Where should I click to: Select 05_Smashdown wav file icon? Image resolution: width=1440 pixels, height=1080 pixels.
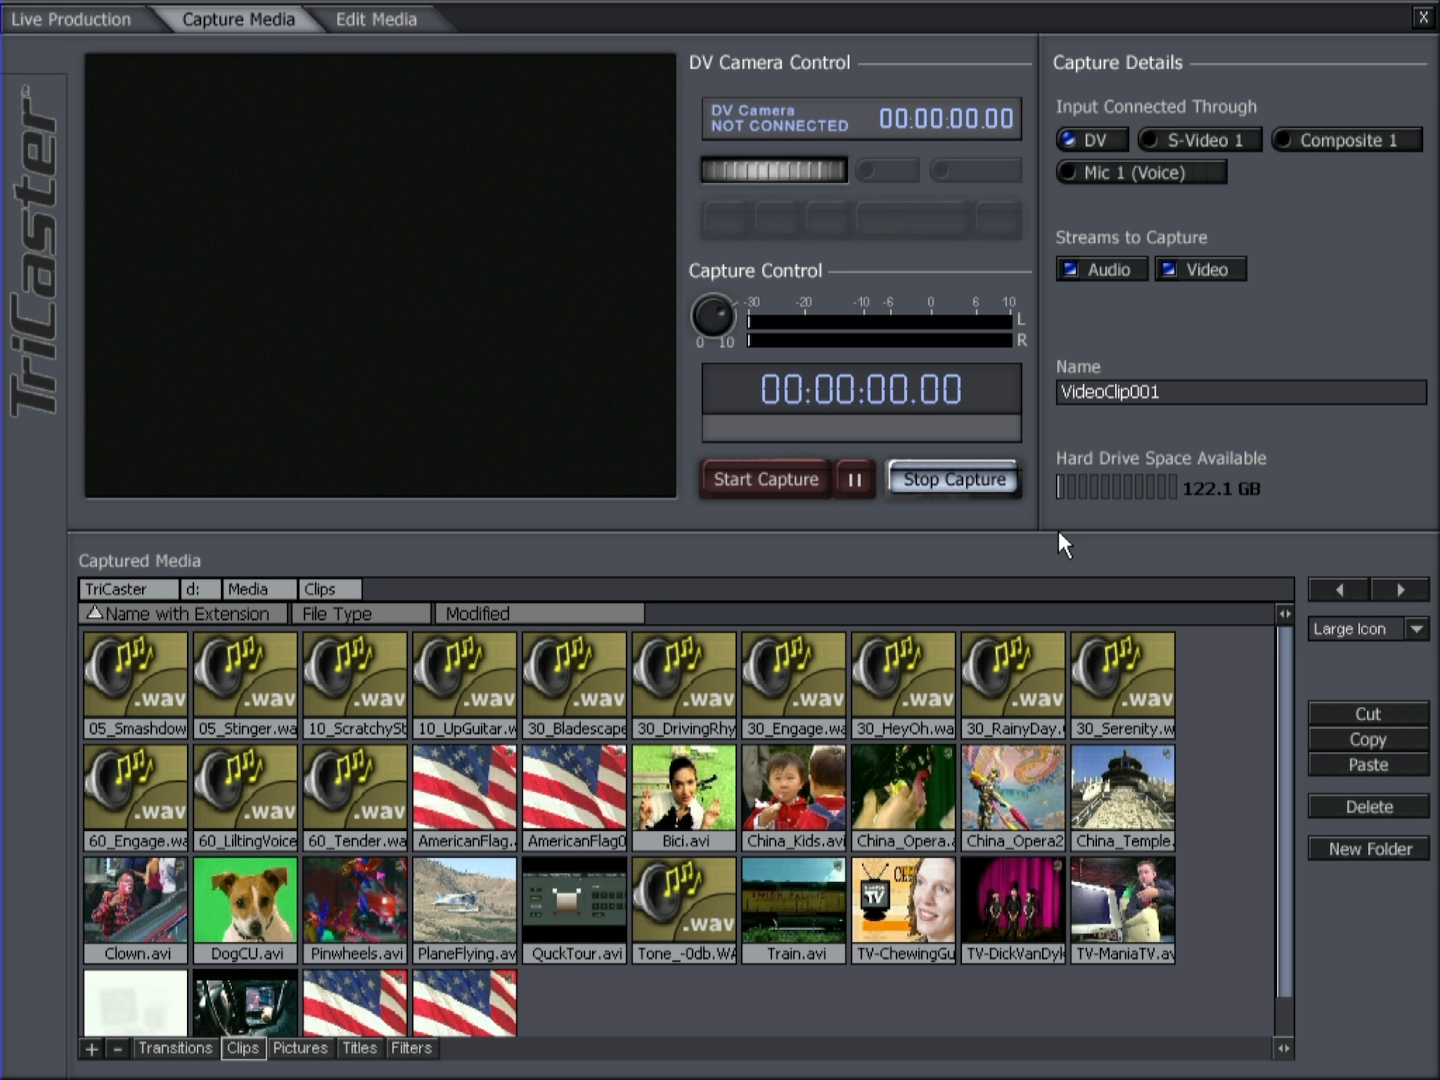point(135,685)
